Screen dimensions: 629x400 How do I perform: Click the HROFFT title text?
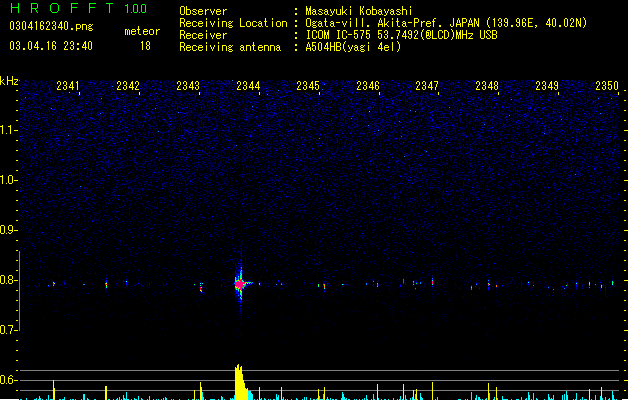tap(62, 8)
